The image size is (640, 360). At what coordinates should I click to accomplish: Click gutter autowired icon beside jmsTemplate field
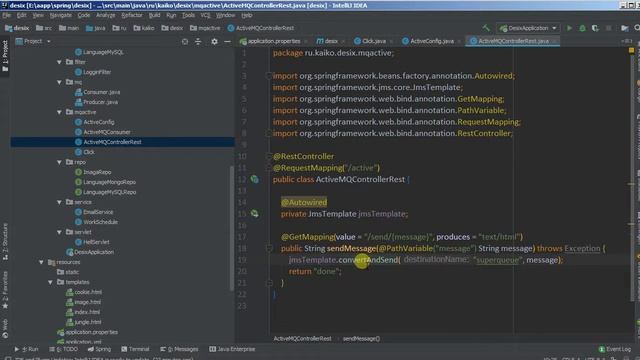(x=254, y=213)
